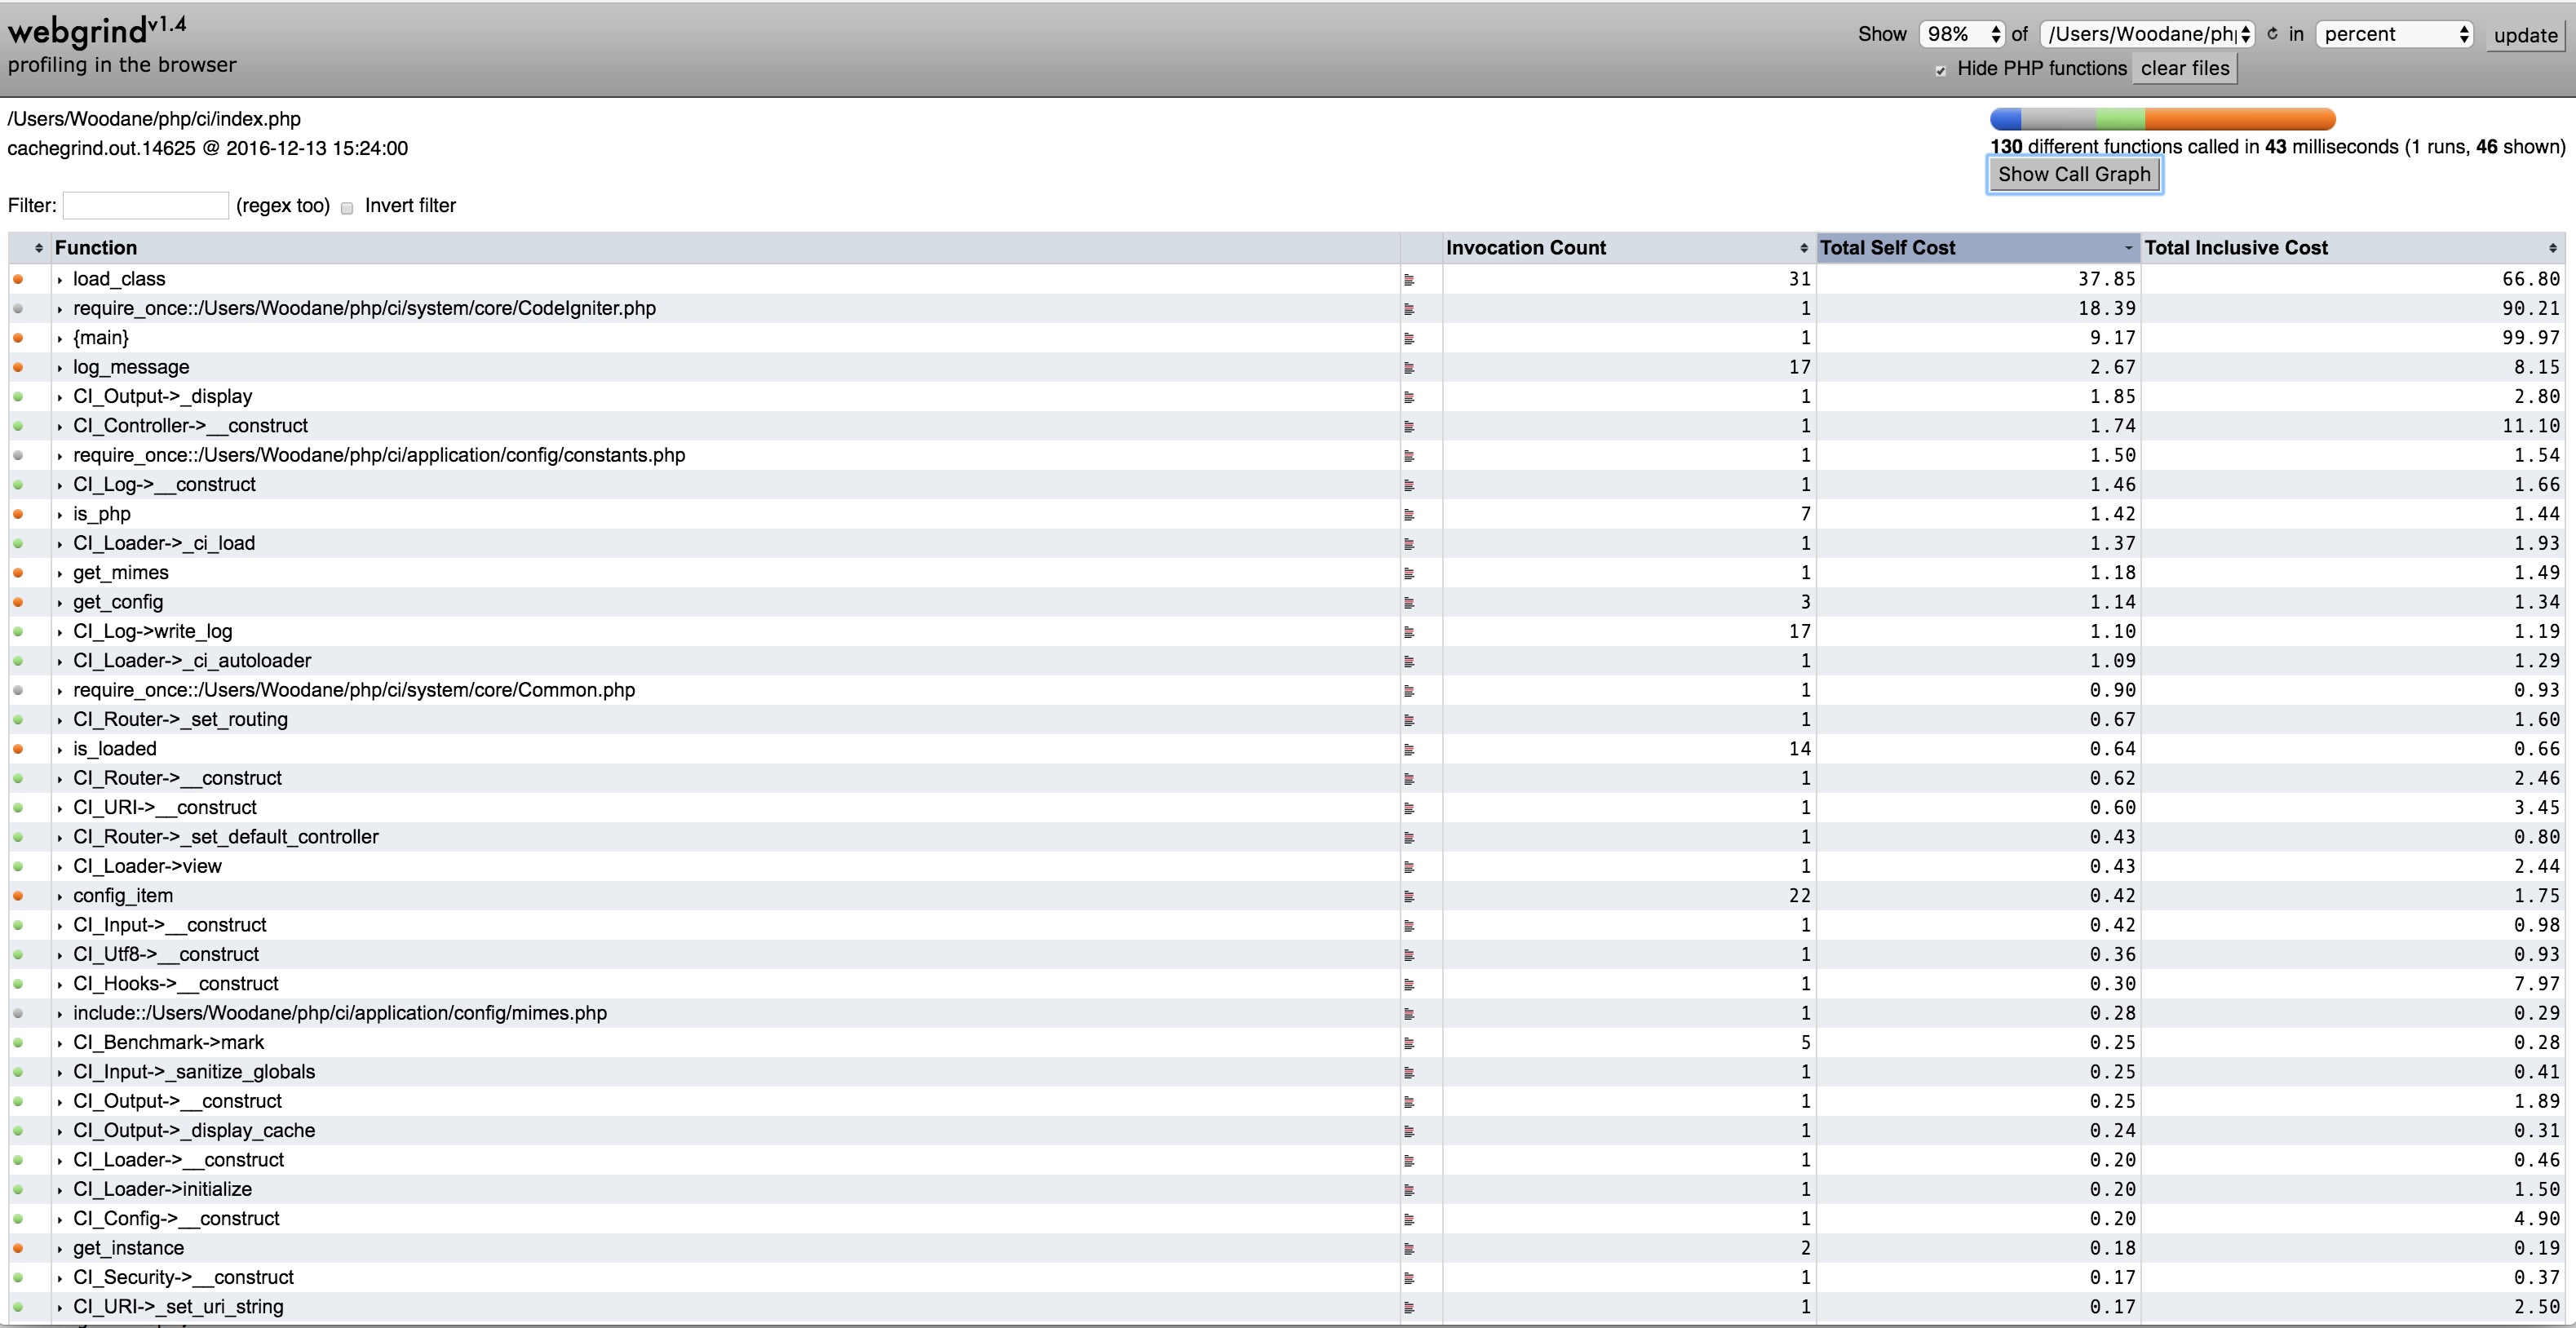Open source file icon for CI_Output->_display row
The height and width of the screenshot is (1328, 2576).
tap(1409, 397)
